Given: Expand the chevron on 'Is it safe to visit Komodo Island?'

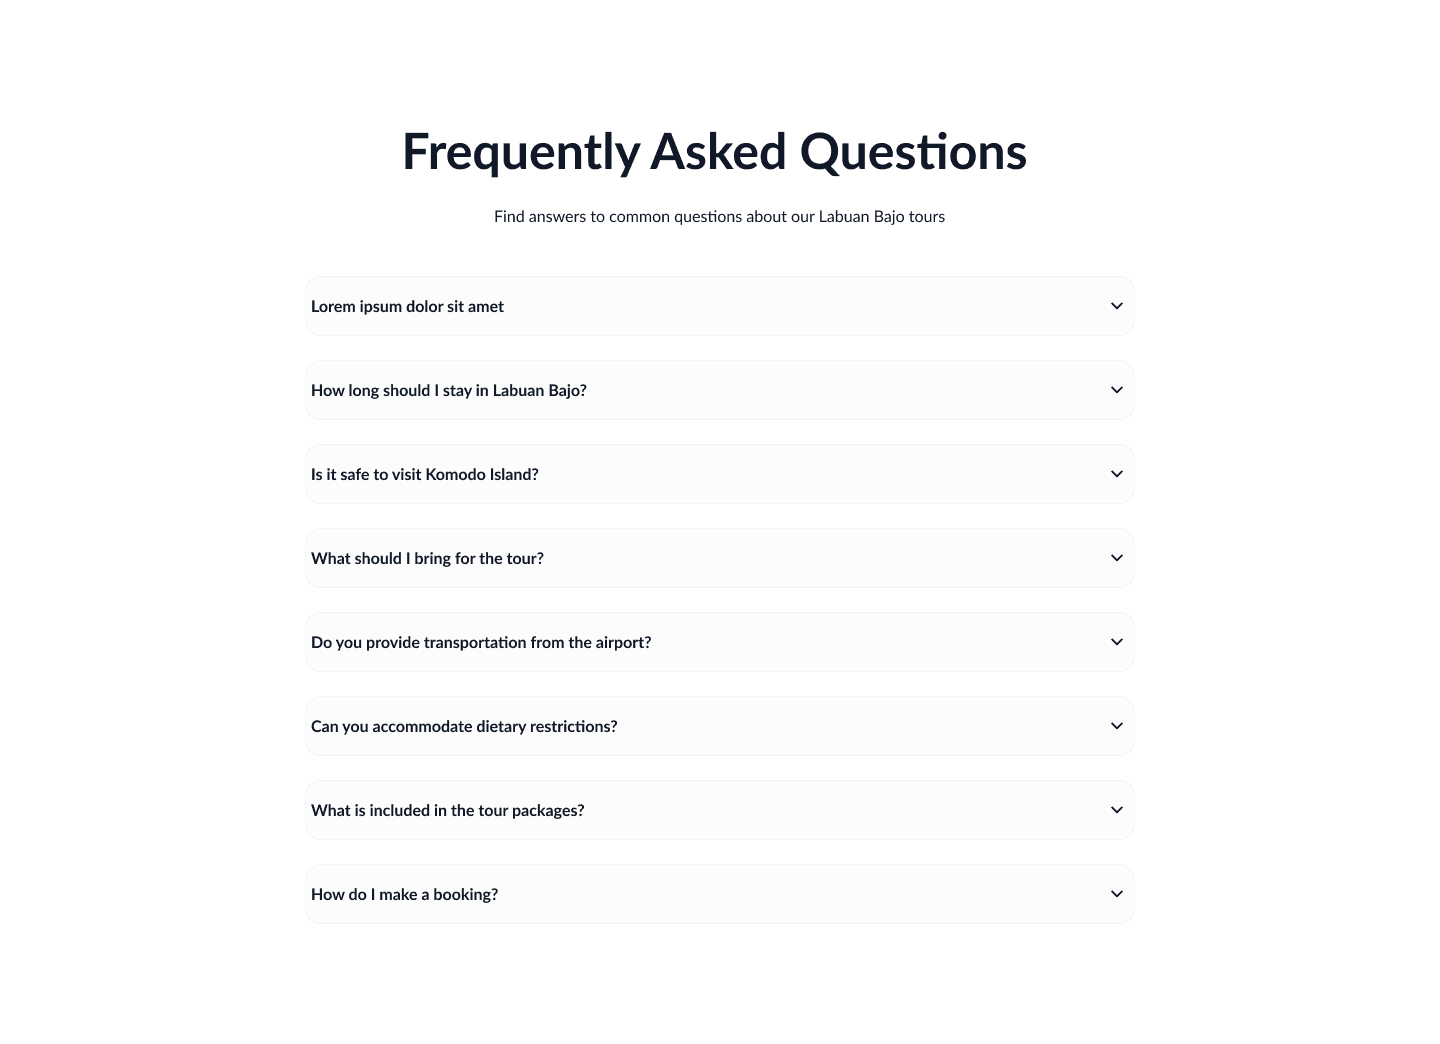Looking at the screenshot, I should coord(1116,474).
